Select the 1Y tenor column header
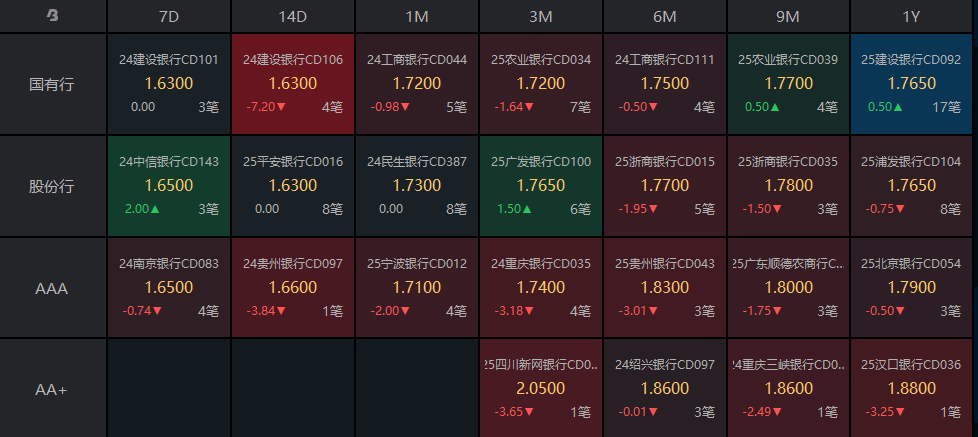Viewport: 978px width, 437px height. tap(912, 16)
